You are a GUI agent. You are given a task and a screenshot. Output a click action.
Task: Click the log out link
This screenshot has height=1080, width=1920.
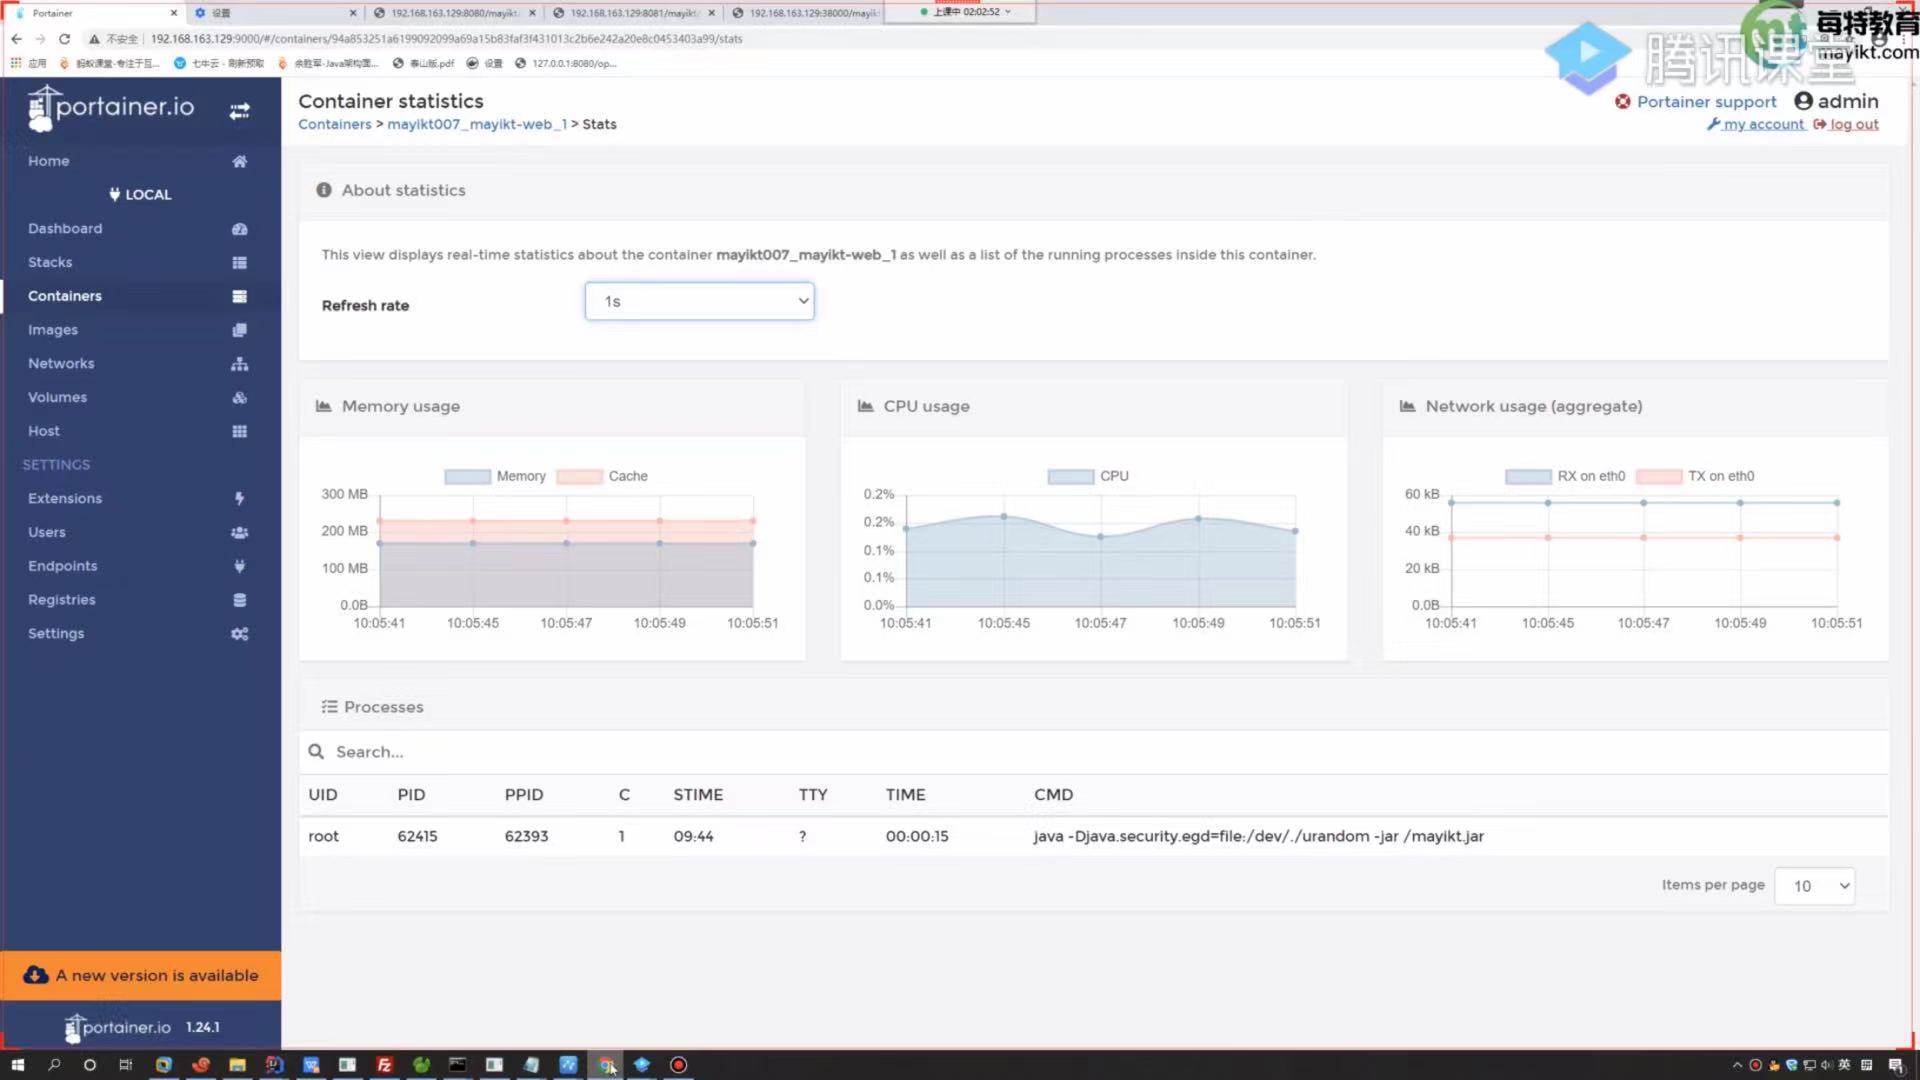1853,125
